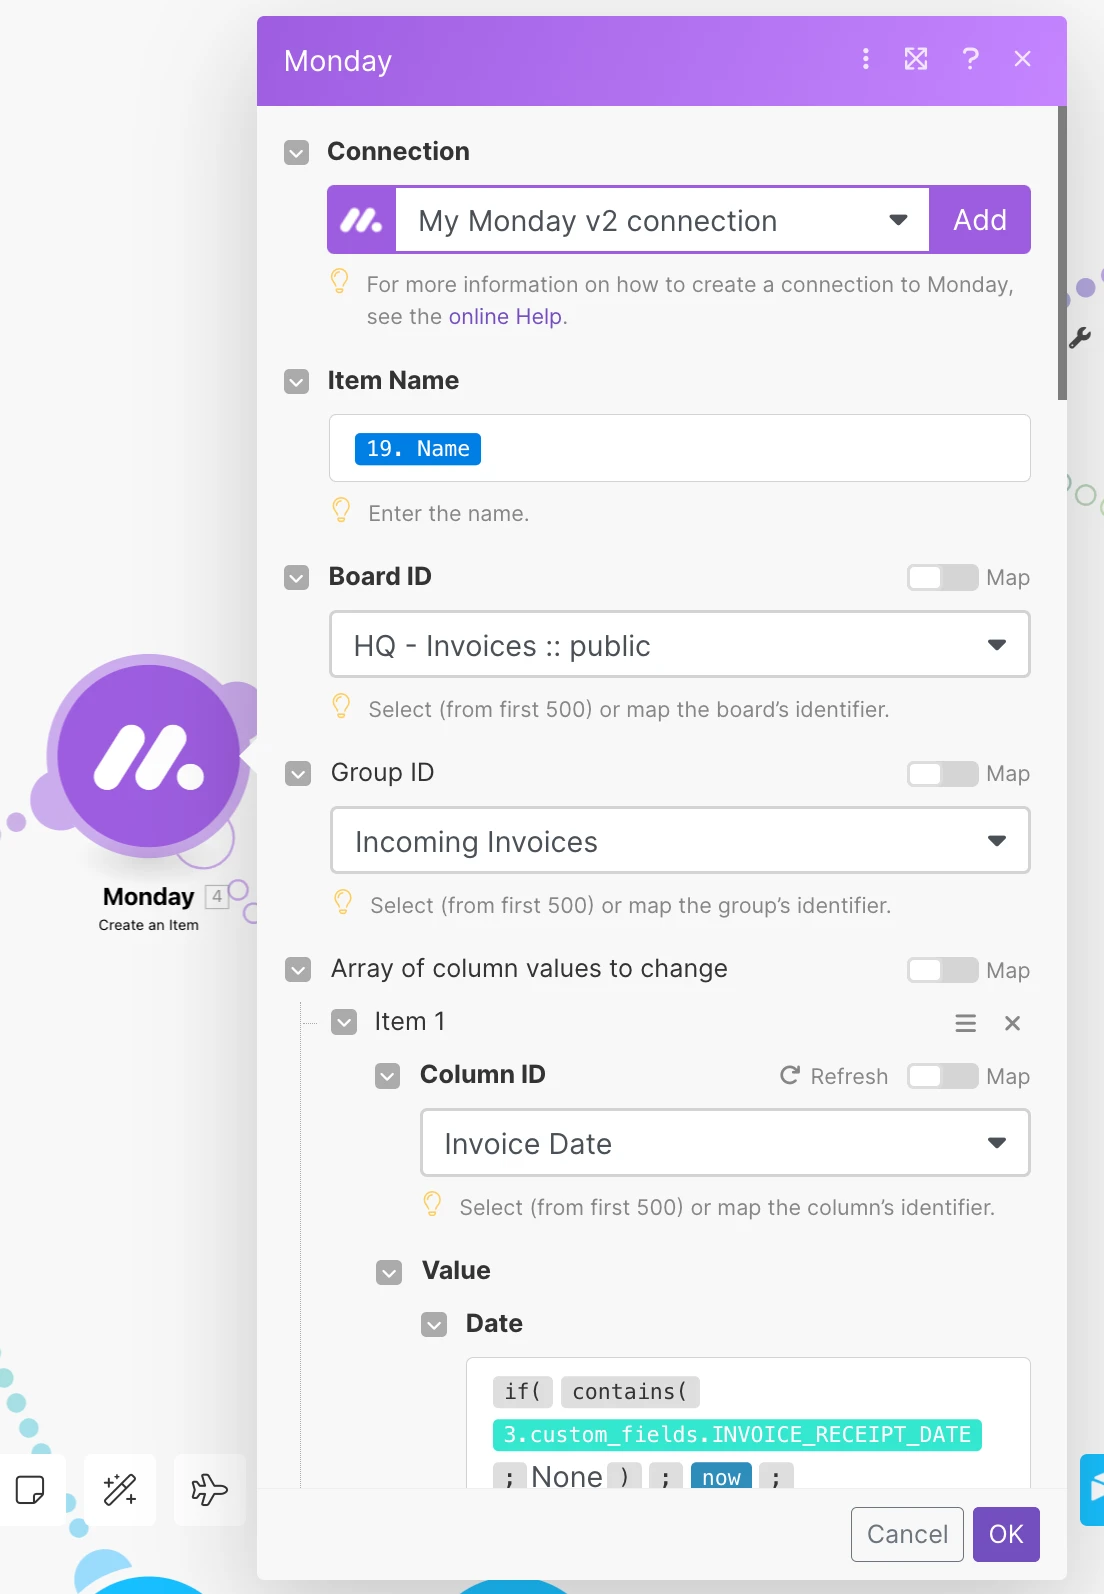Click the airplane explain flow icon
Viewport: 1104px width, 1594px height.
pos(210,1490)
